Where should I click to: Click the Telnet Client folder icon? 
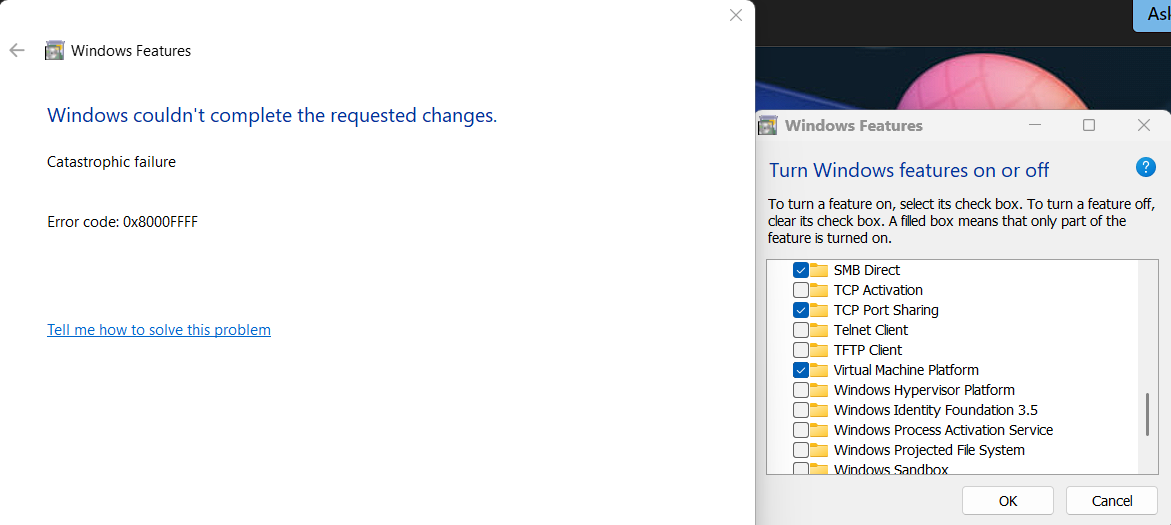click(819, 329)
